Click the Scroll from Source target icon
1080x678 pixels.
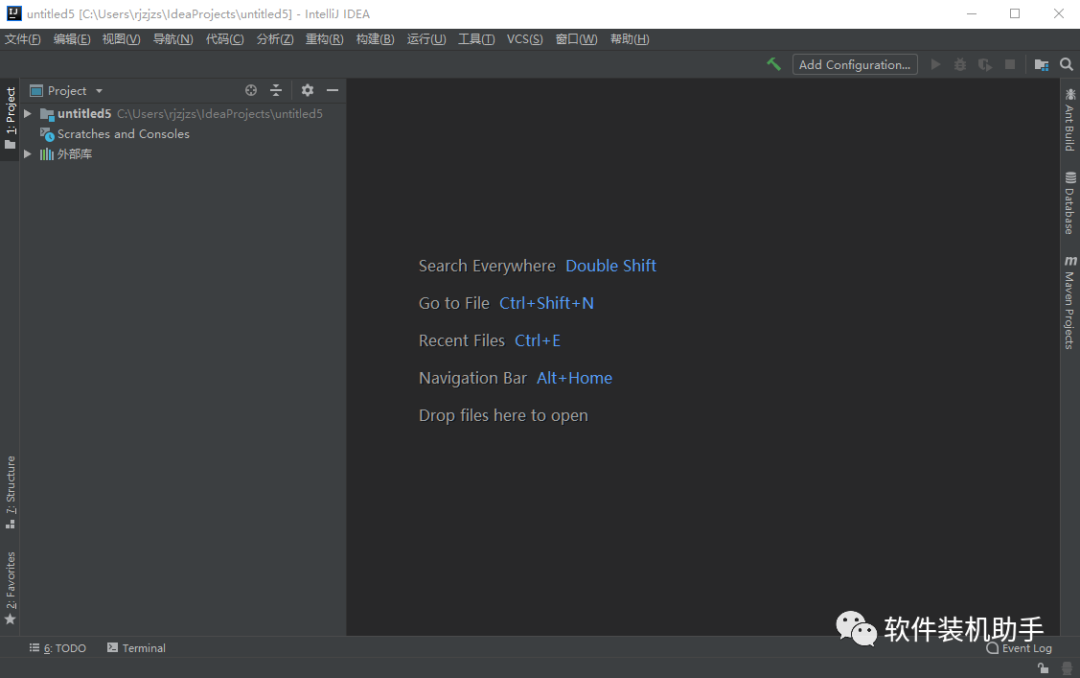251,90
